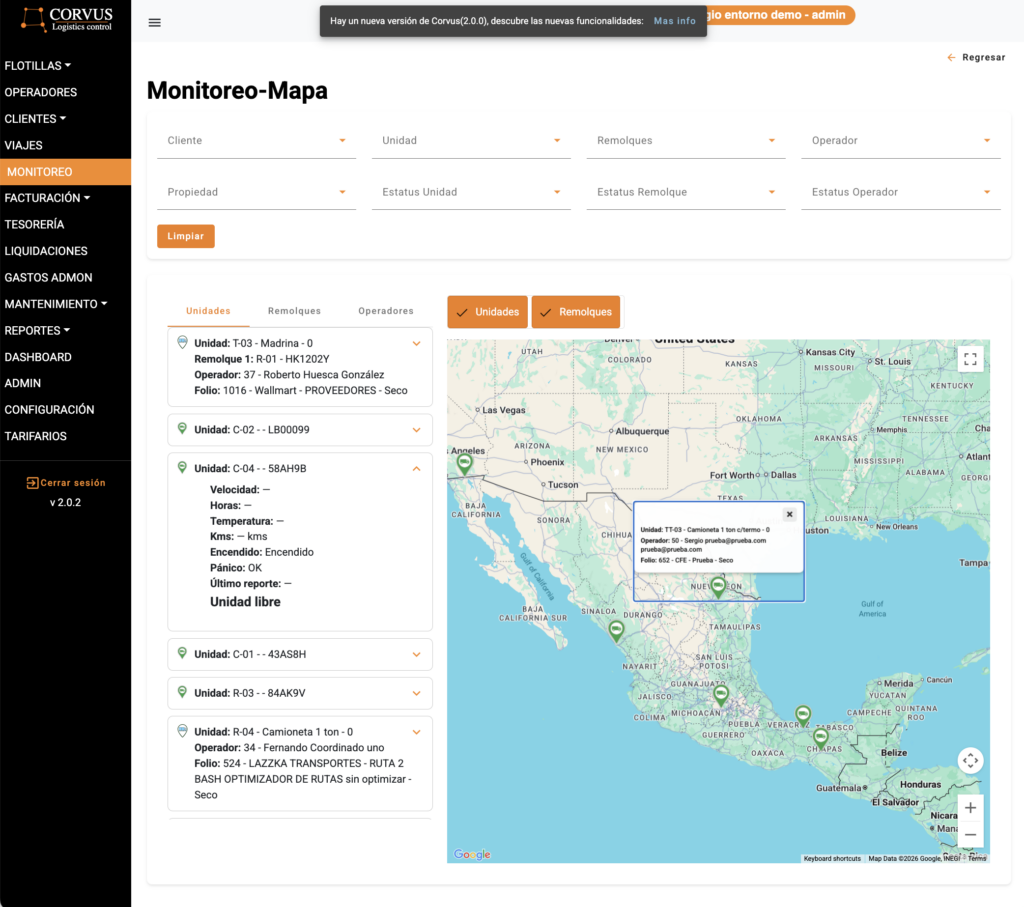The height and width of the screenshot is (907, 1024).
Task: Click the Regresar link
Action: (x=984, y=57)
